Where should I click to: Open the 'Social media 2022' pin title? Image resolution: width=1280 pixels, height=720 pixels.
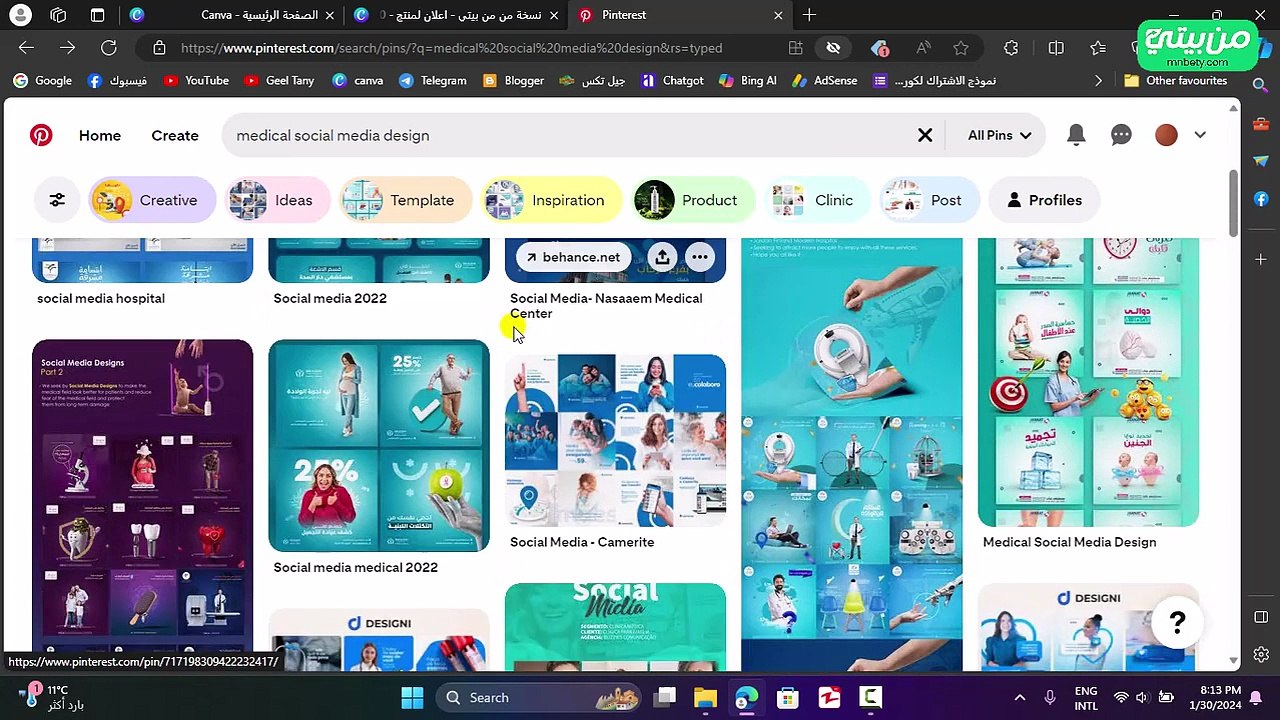tap(330, 298)
